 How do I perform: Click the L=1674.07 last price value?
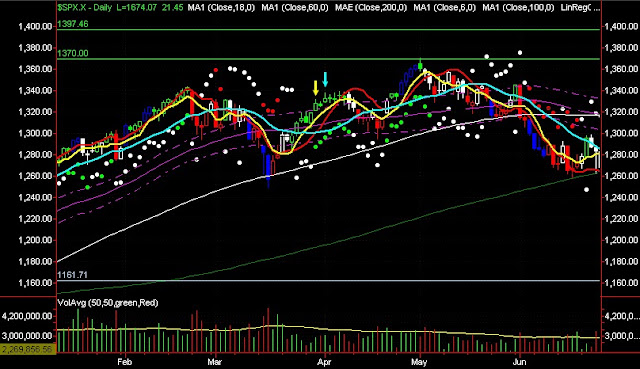[x=136, y=7]
